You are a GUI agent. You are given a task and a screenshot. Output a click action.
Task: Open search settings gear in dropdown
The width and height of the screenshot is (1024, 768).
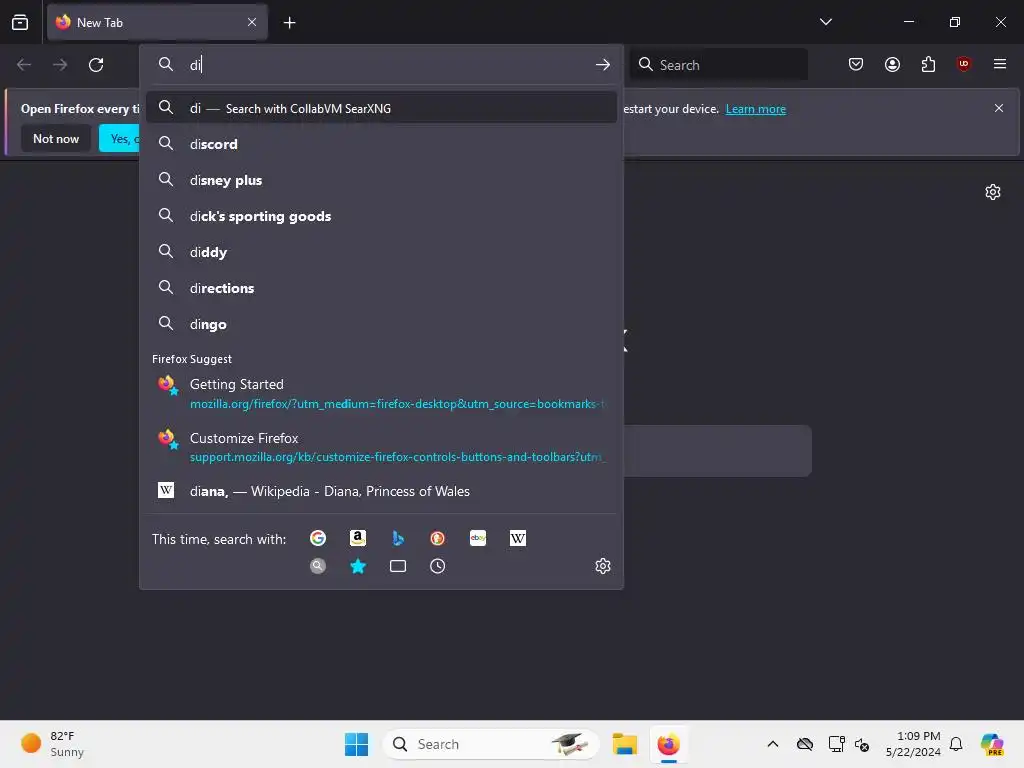pyautogui.click(x=603, y=566)
